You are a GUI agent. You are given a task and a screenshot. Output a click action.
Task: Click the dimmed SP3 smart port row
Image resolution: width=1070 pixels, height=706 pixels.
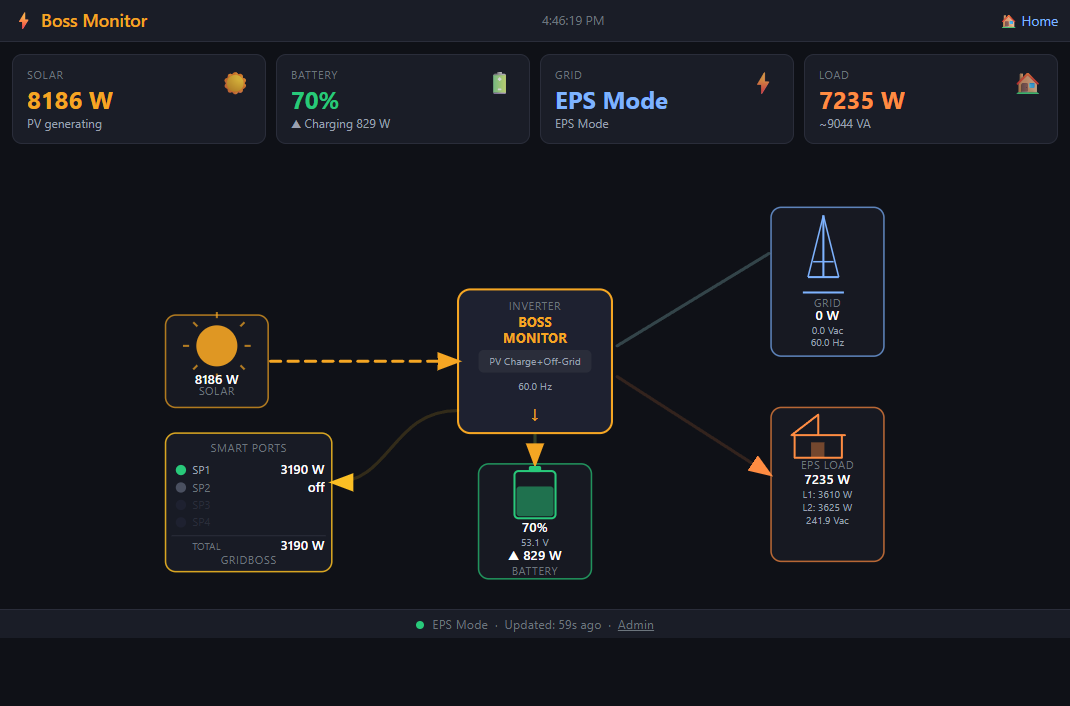248,505
